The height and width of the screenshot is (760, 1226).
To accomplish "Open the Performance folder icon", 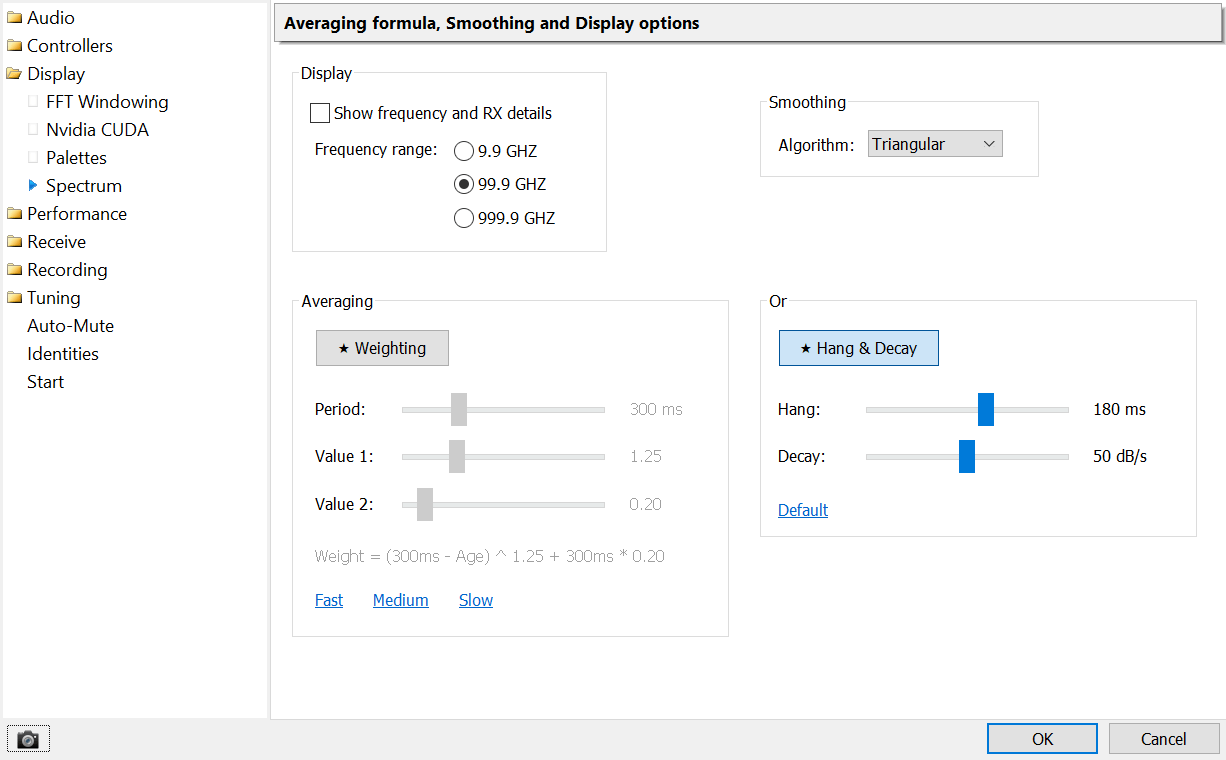I will pyautogui.click(x=14, y=214).
